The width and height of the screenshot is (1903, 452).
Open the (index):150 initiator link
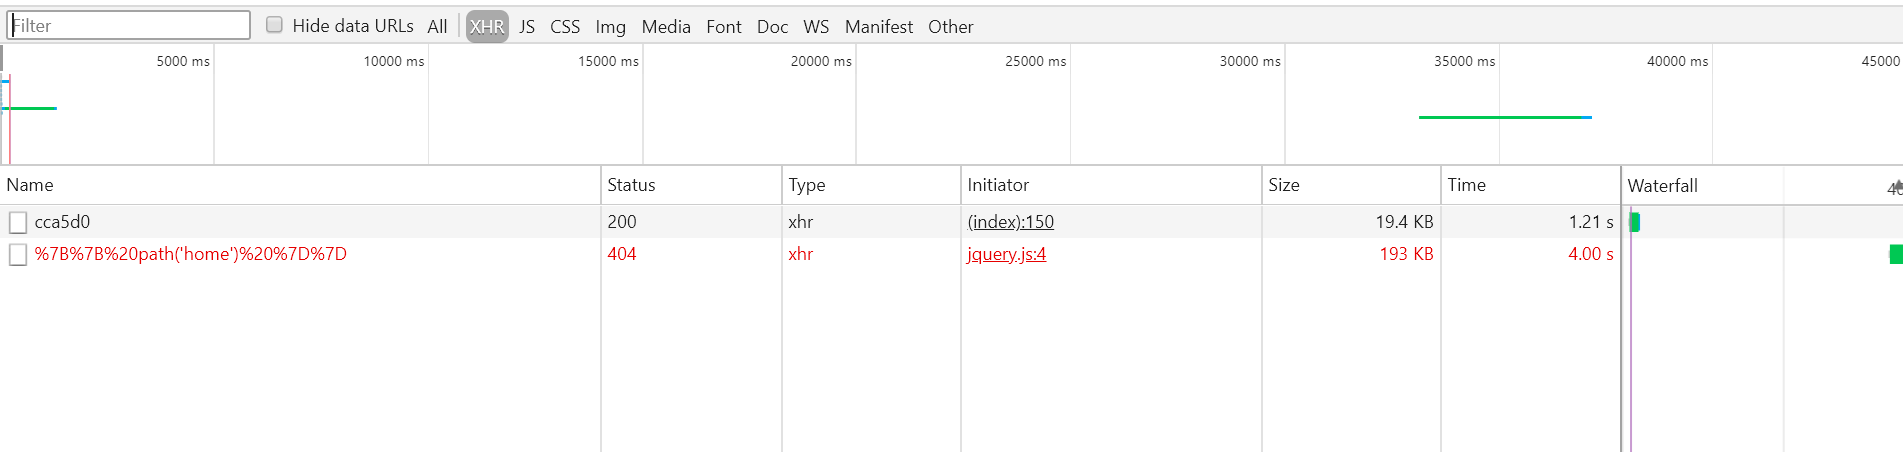point(1010,222)
